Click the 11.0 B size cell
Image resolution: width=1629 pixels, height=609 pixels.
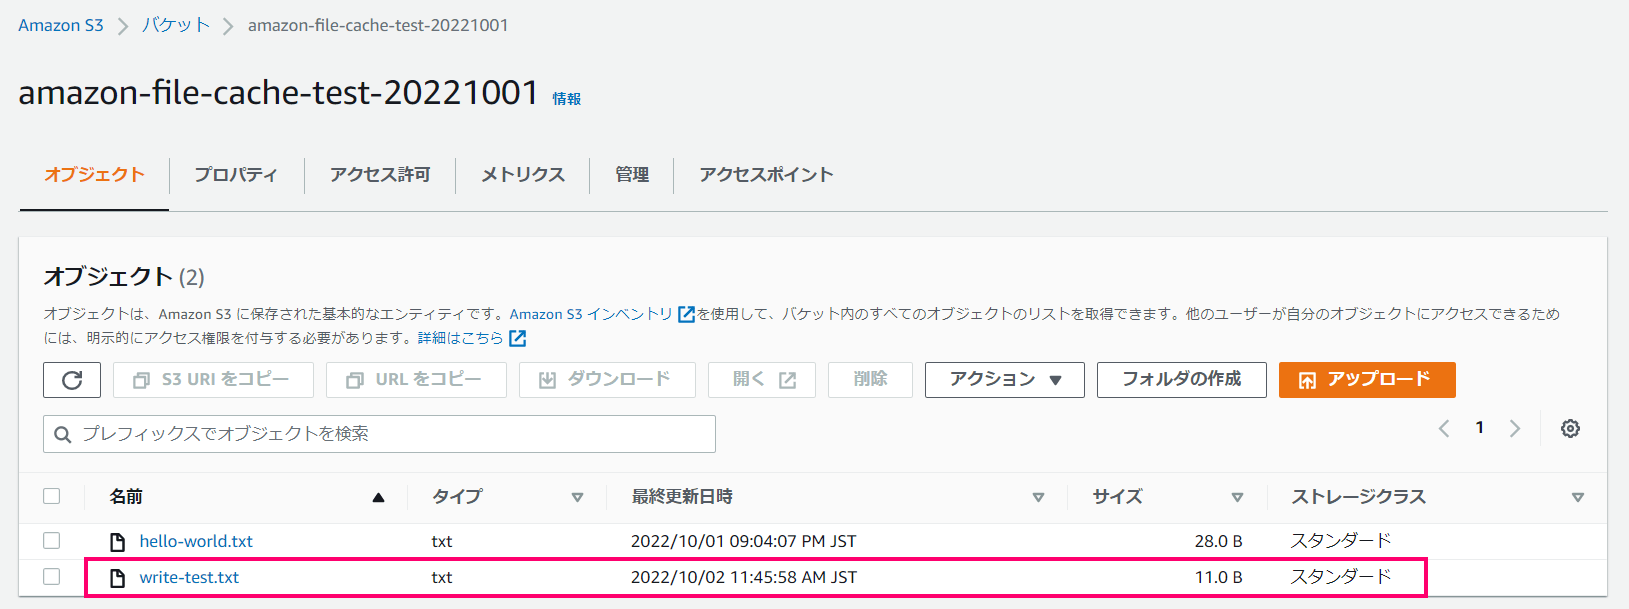[x=1218, y=577]
